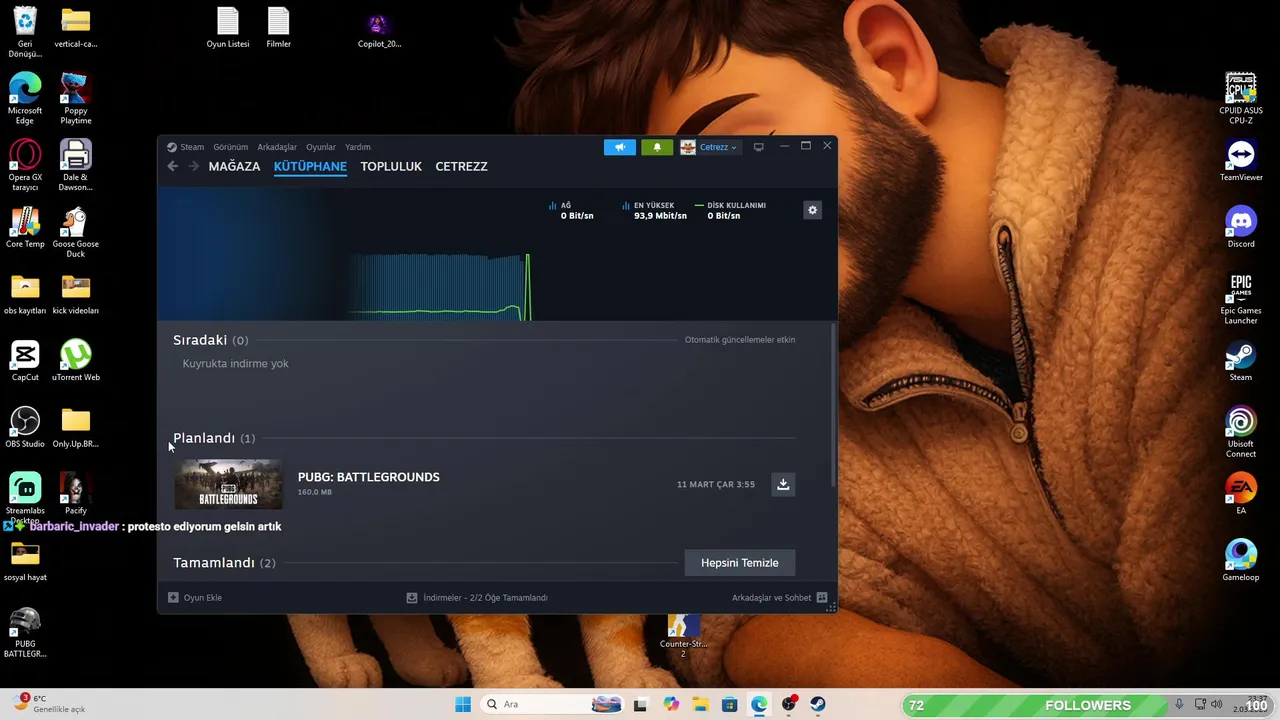Open the taskbar weather widget

click(50, 703)
